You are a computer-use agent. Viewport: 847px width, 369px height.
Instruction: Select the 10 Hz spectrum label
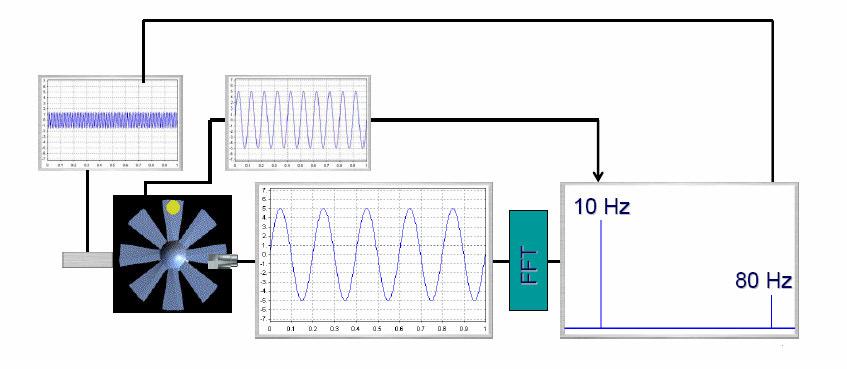pyautogui.click(x=602, y=206)
